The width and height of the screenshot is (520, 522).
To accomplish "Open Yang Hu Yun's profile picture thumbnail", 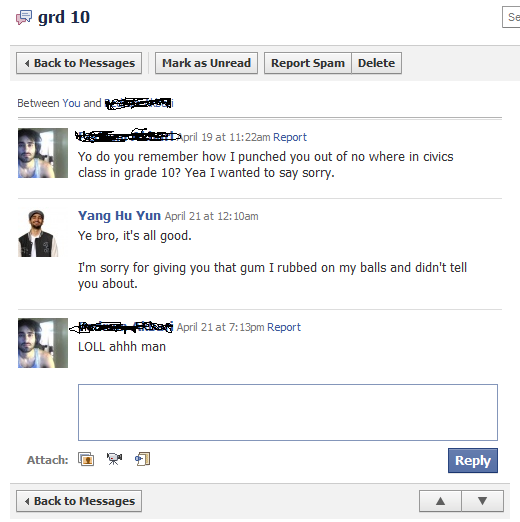I will tap(38, 233).
